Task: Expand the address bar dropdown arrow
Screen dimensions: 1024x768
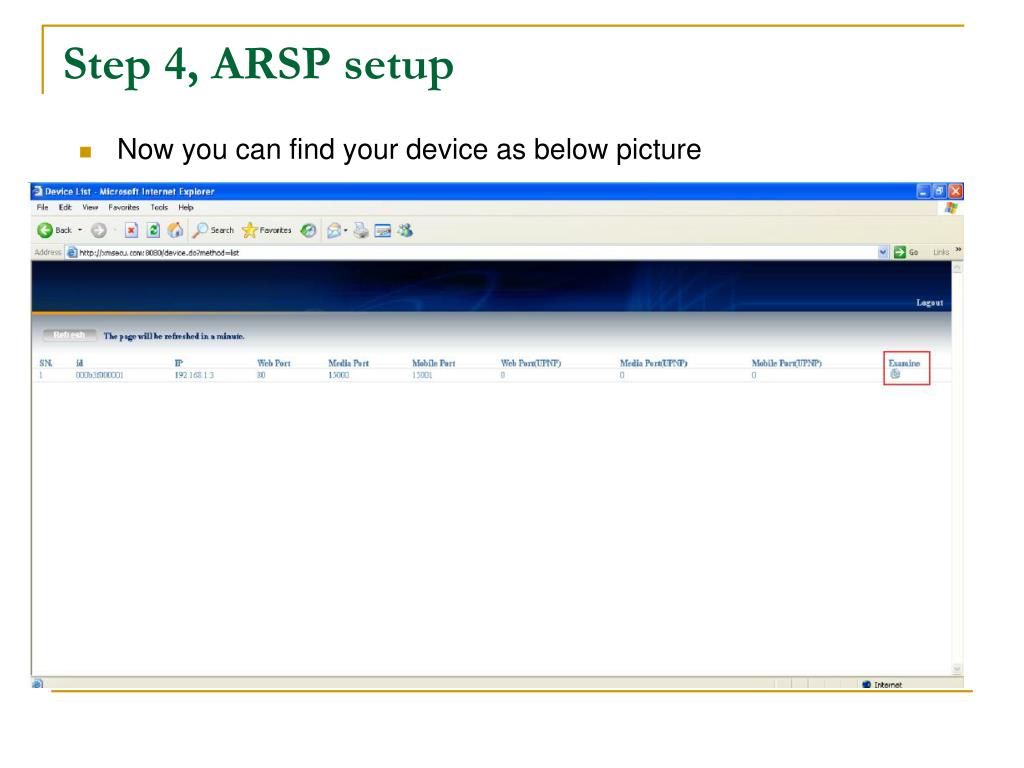Action: (x=883, y=252)
